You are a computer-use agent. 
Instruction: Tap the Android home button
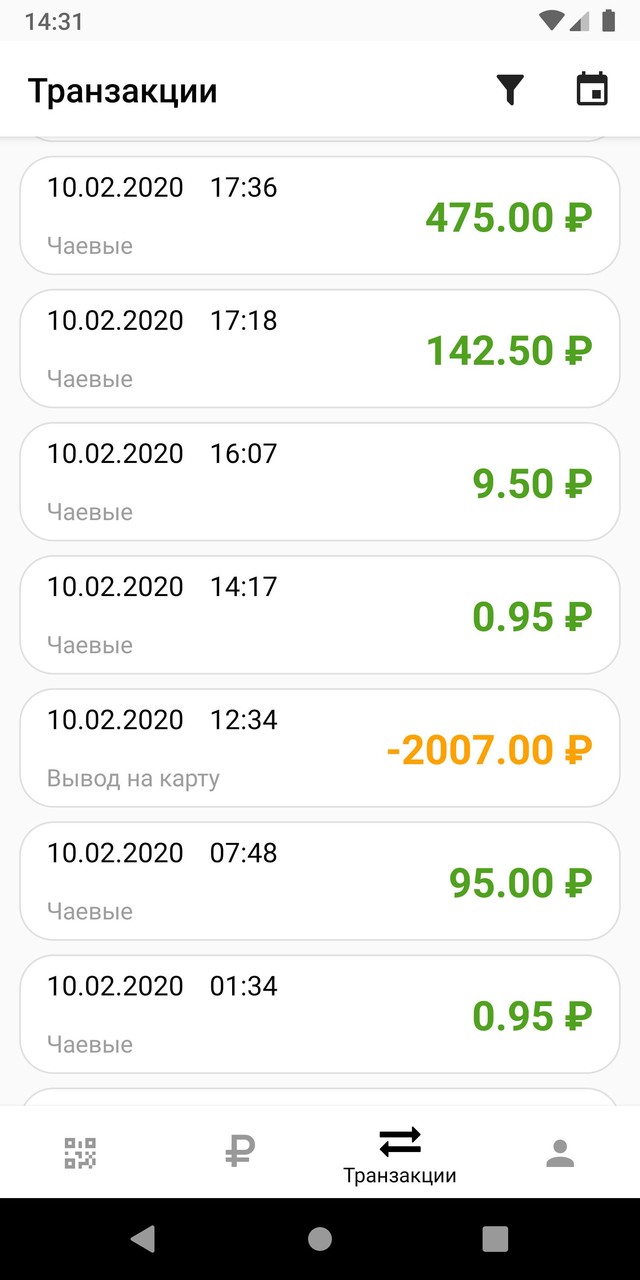(319, 1238)
